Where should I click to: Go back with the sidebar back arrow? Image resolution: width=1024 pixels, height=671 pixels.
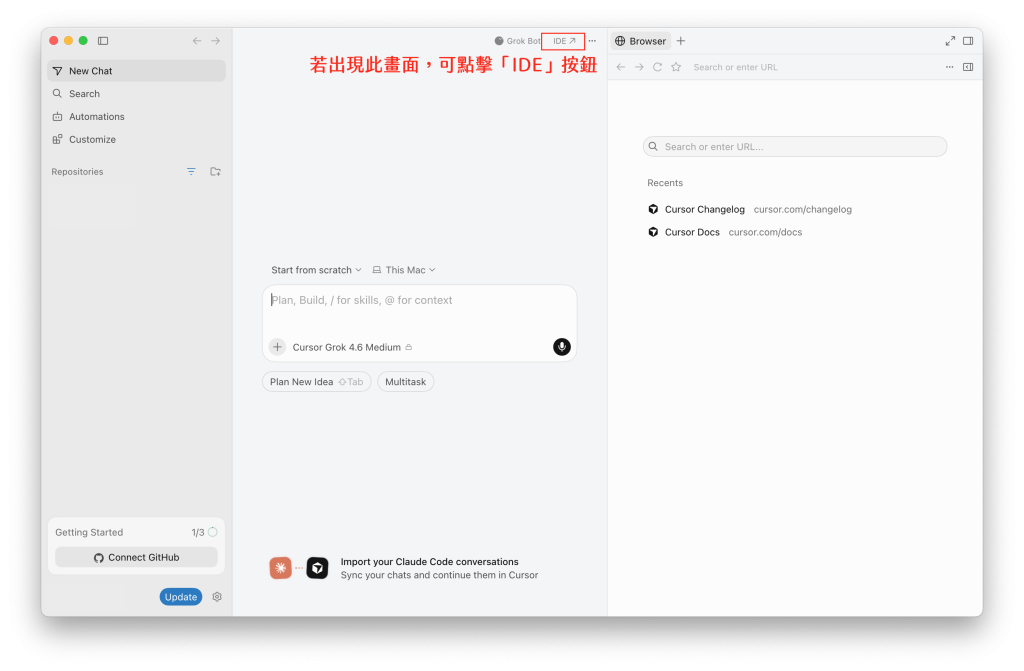coord(197,41)
